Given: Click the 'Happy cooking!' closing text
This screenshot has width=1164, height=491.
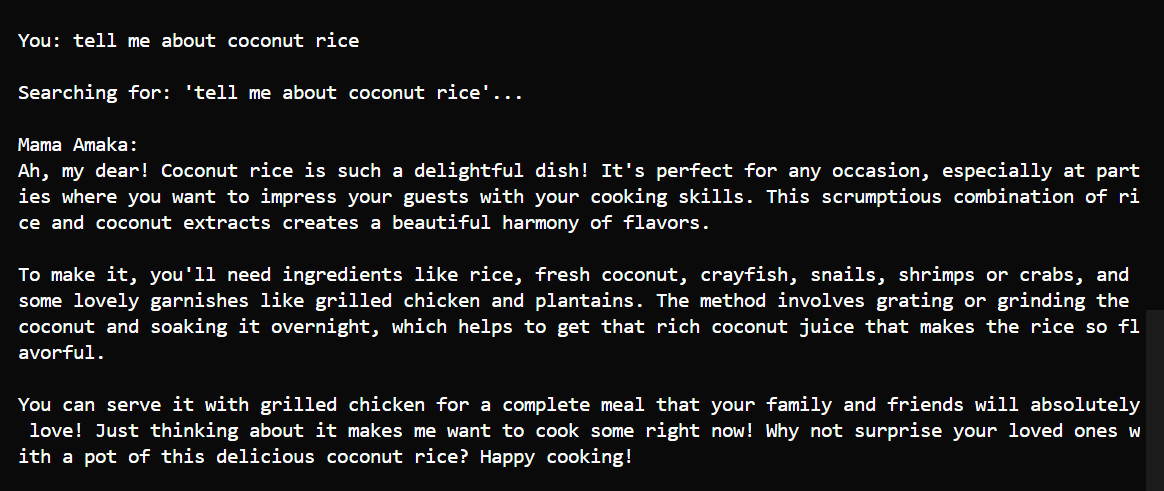Looking at the screenshot, I should (x=556, y=457).
